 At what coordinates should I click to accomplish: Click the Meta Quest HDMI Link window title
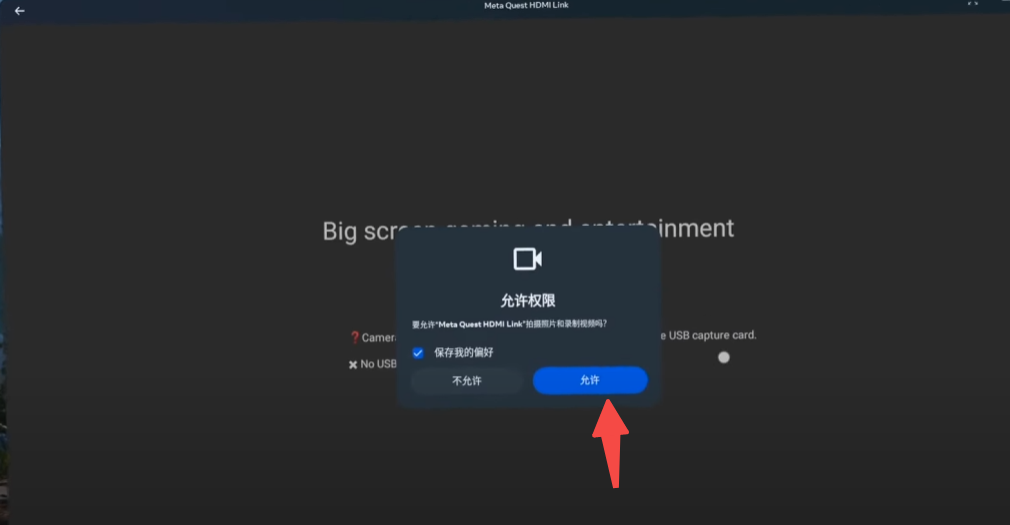(526, 5)
